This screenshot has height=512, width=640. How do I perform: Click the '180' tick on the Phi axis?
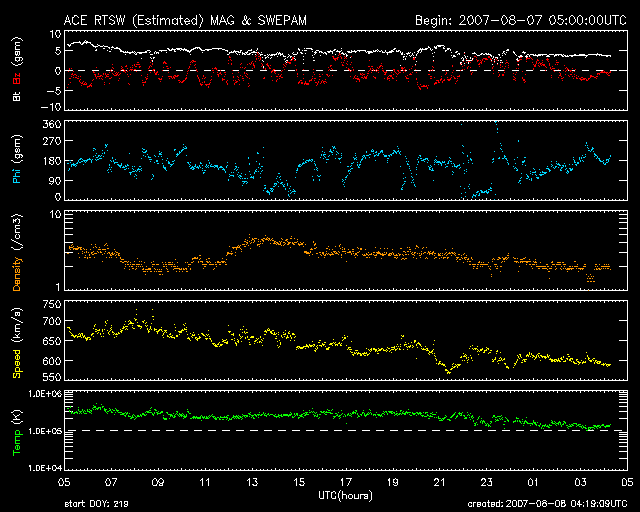click(x=52, y=161)
